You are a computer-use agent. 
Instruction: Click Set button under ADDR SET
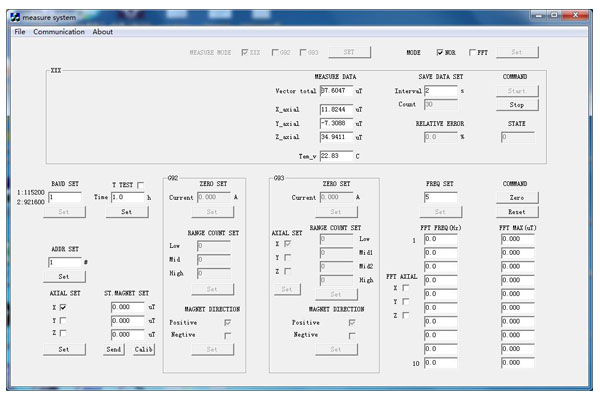pyautogui.click(x=63, y=276)
